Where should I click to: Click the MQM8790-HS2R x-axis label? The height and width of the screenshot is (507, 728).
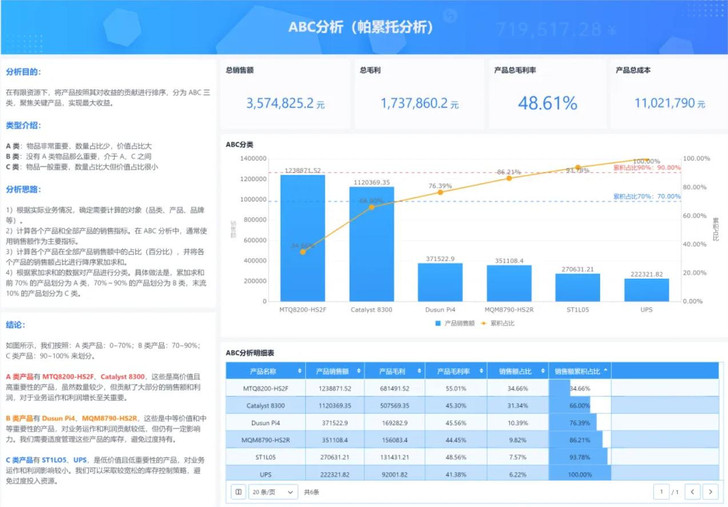tap(509, 310)
